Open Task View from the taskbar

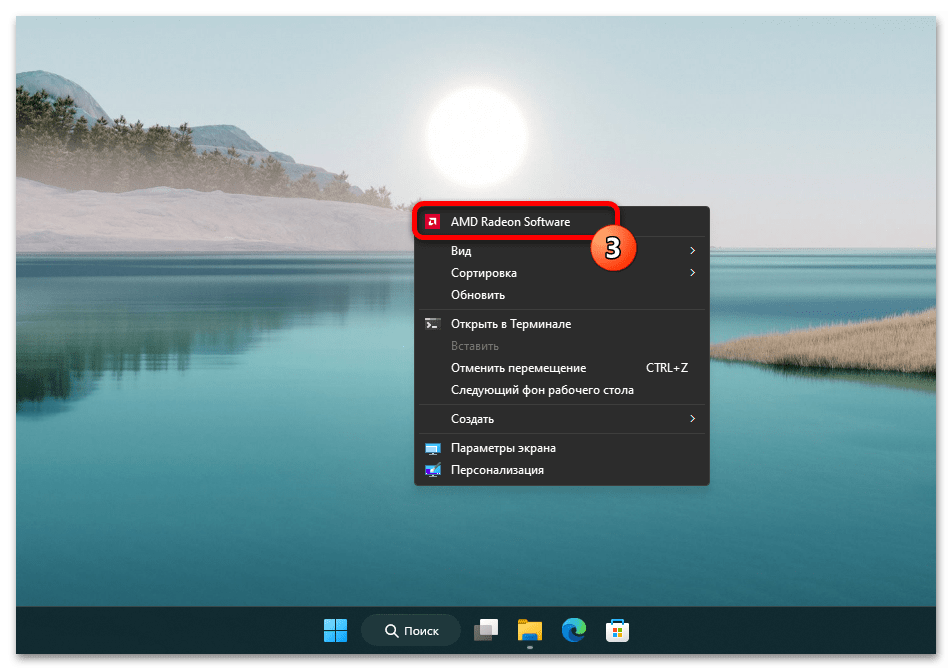485,630
